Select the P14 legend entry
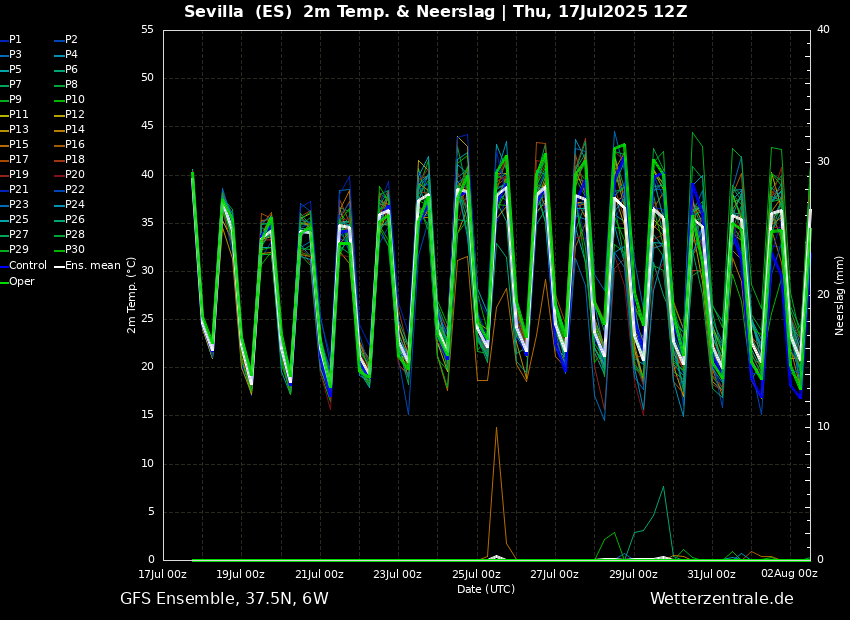The width and height of the screenshot is (850, 620). [x=75, y=129]
